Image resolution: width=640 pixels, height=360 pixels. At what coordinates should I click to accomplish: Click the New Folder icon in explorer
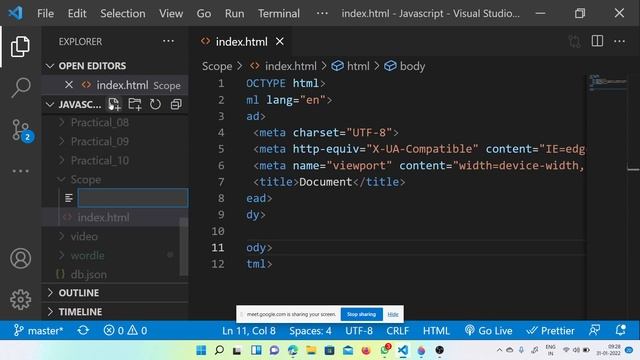tap(135, 104)
